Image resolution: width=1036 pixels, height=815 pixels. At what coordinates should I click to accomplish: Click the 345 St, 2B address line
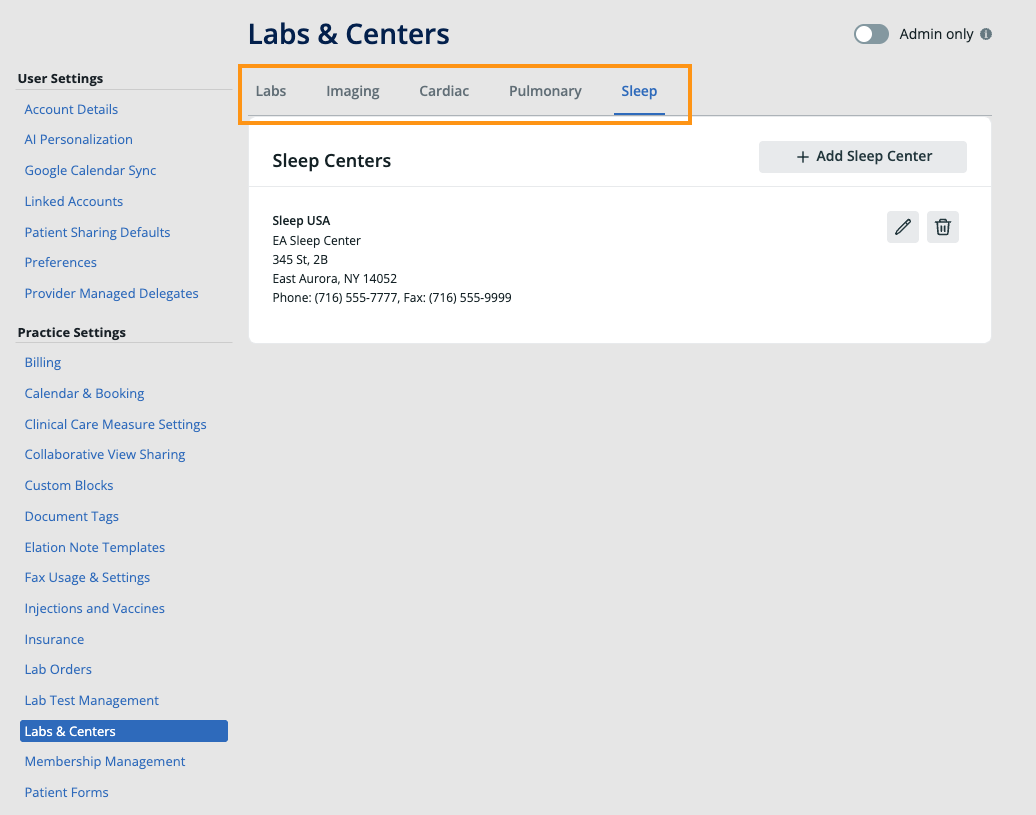(x=300, y=260)
